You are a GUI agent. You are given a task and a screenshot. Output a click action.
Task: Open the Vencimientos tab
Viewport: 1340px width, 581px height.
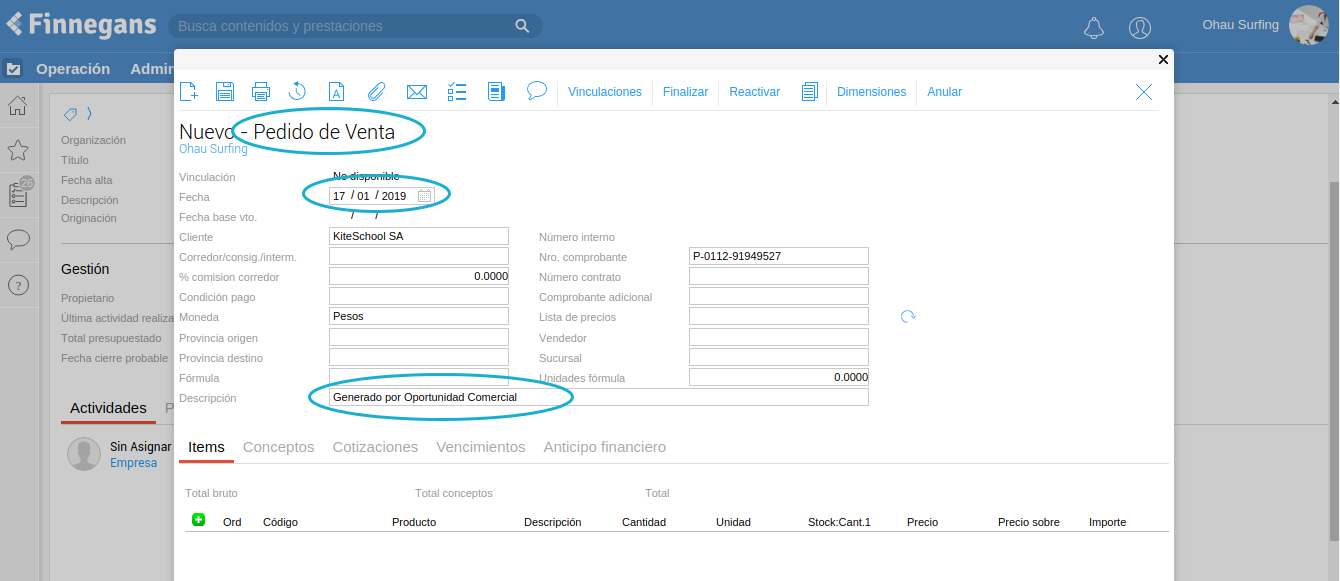tap(480, 447)
